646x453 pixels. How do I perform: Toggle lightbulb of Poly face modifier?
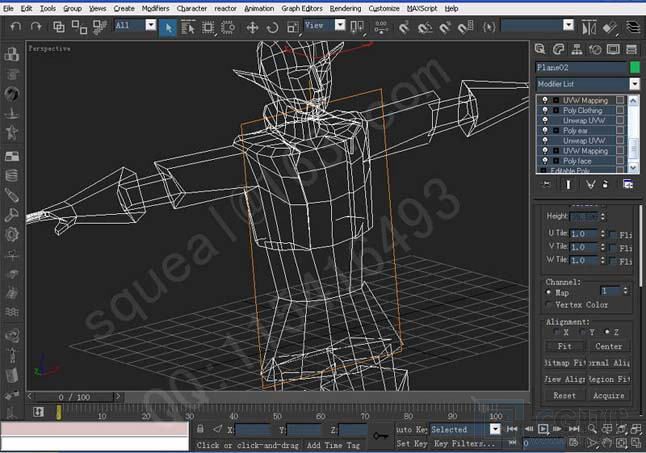545,161
